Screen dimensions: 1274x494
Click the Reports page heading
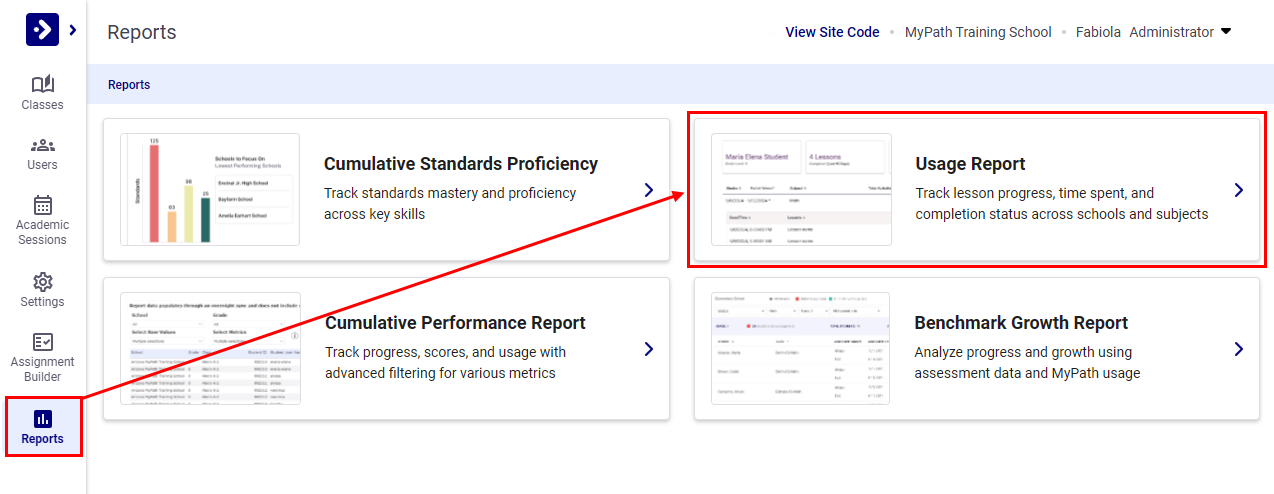tap(142, 32)
